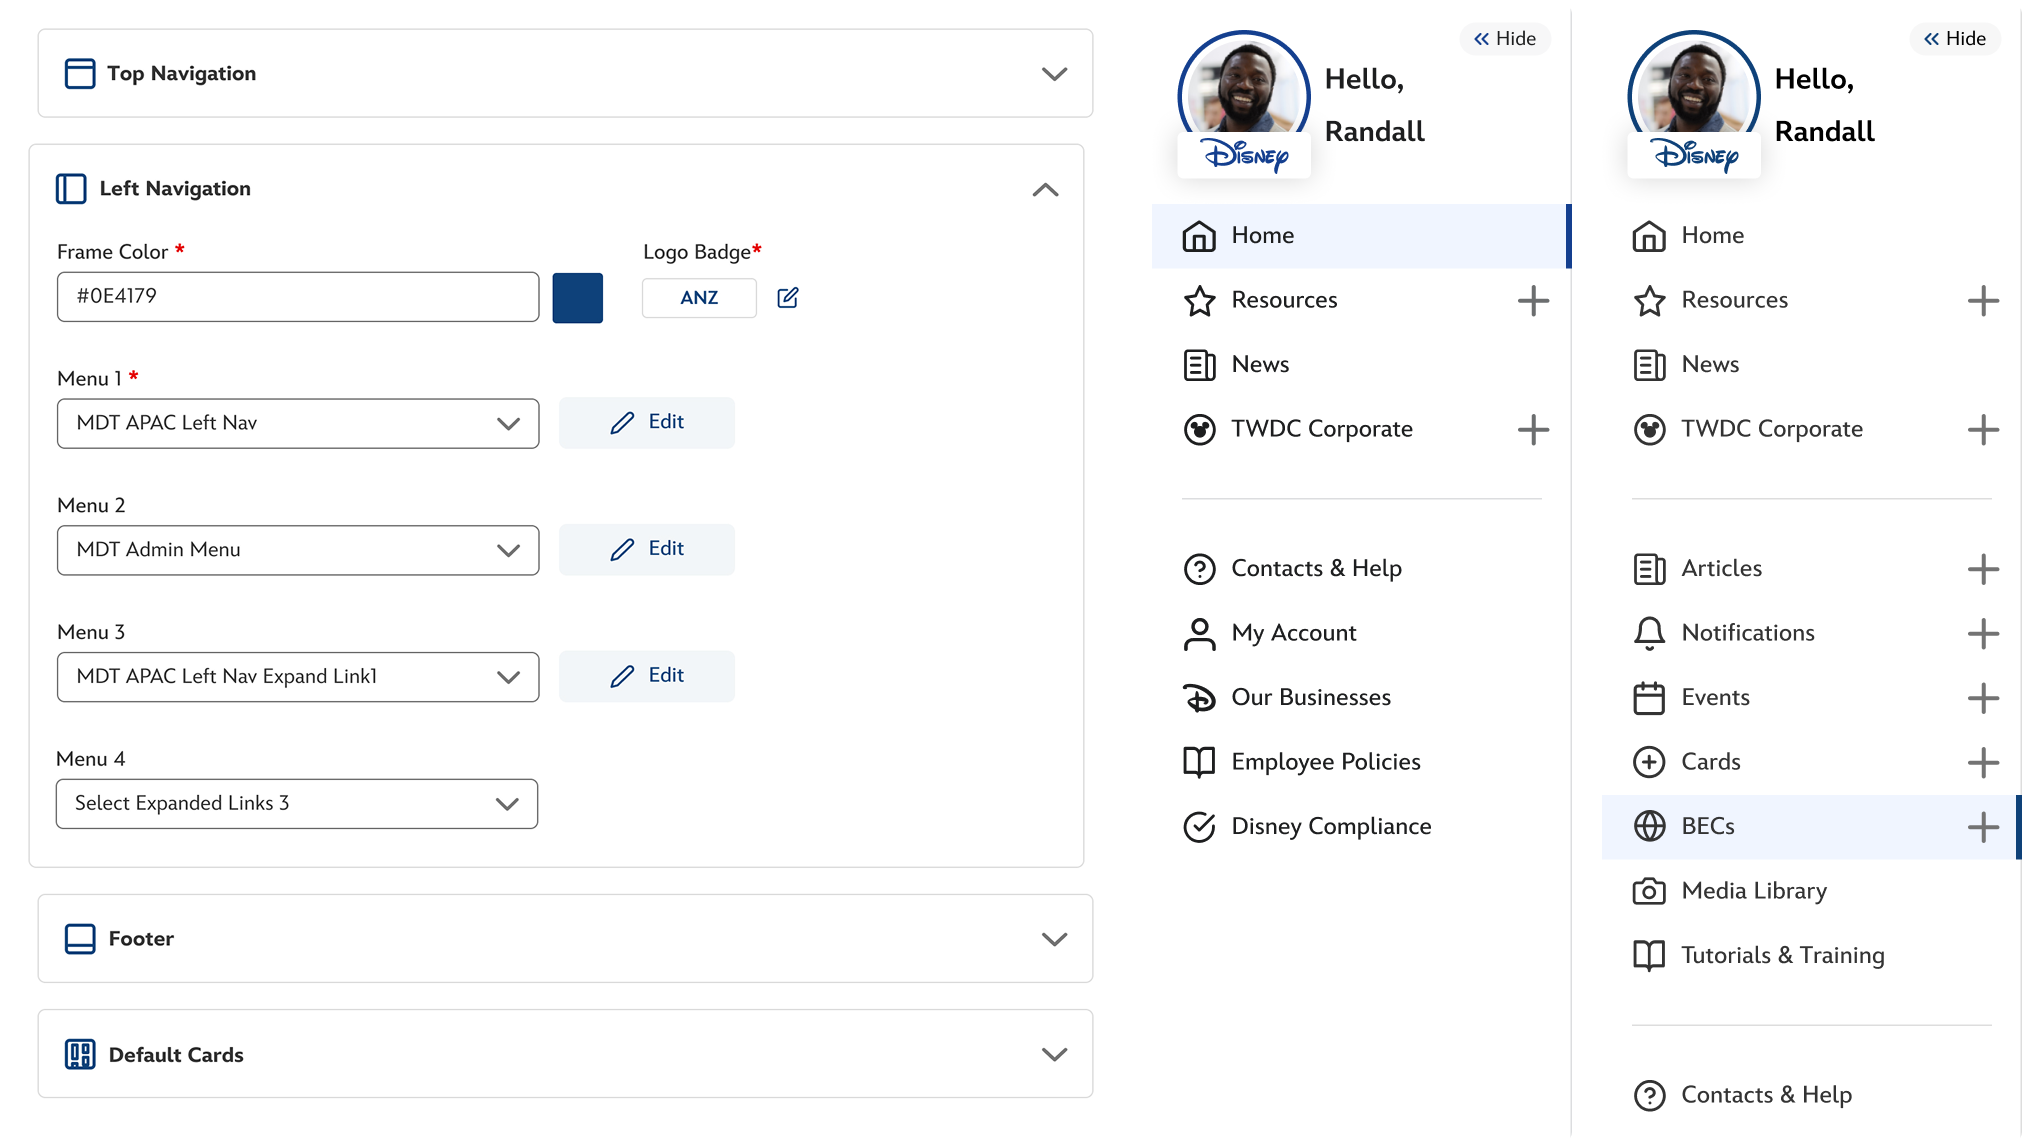Click the Our Businesses Disney icon

point(1199,698)
